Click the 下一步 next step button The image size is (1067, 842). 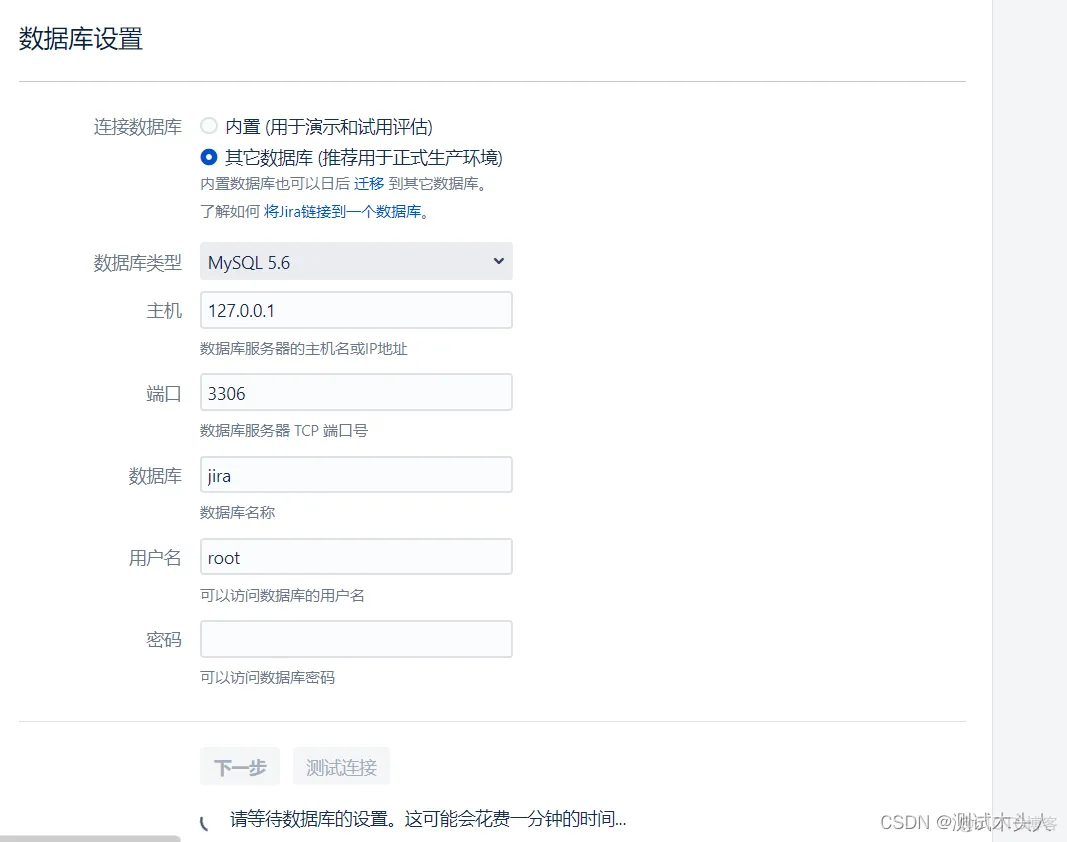[240, 766]
